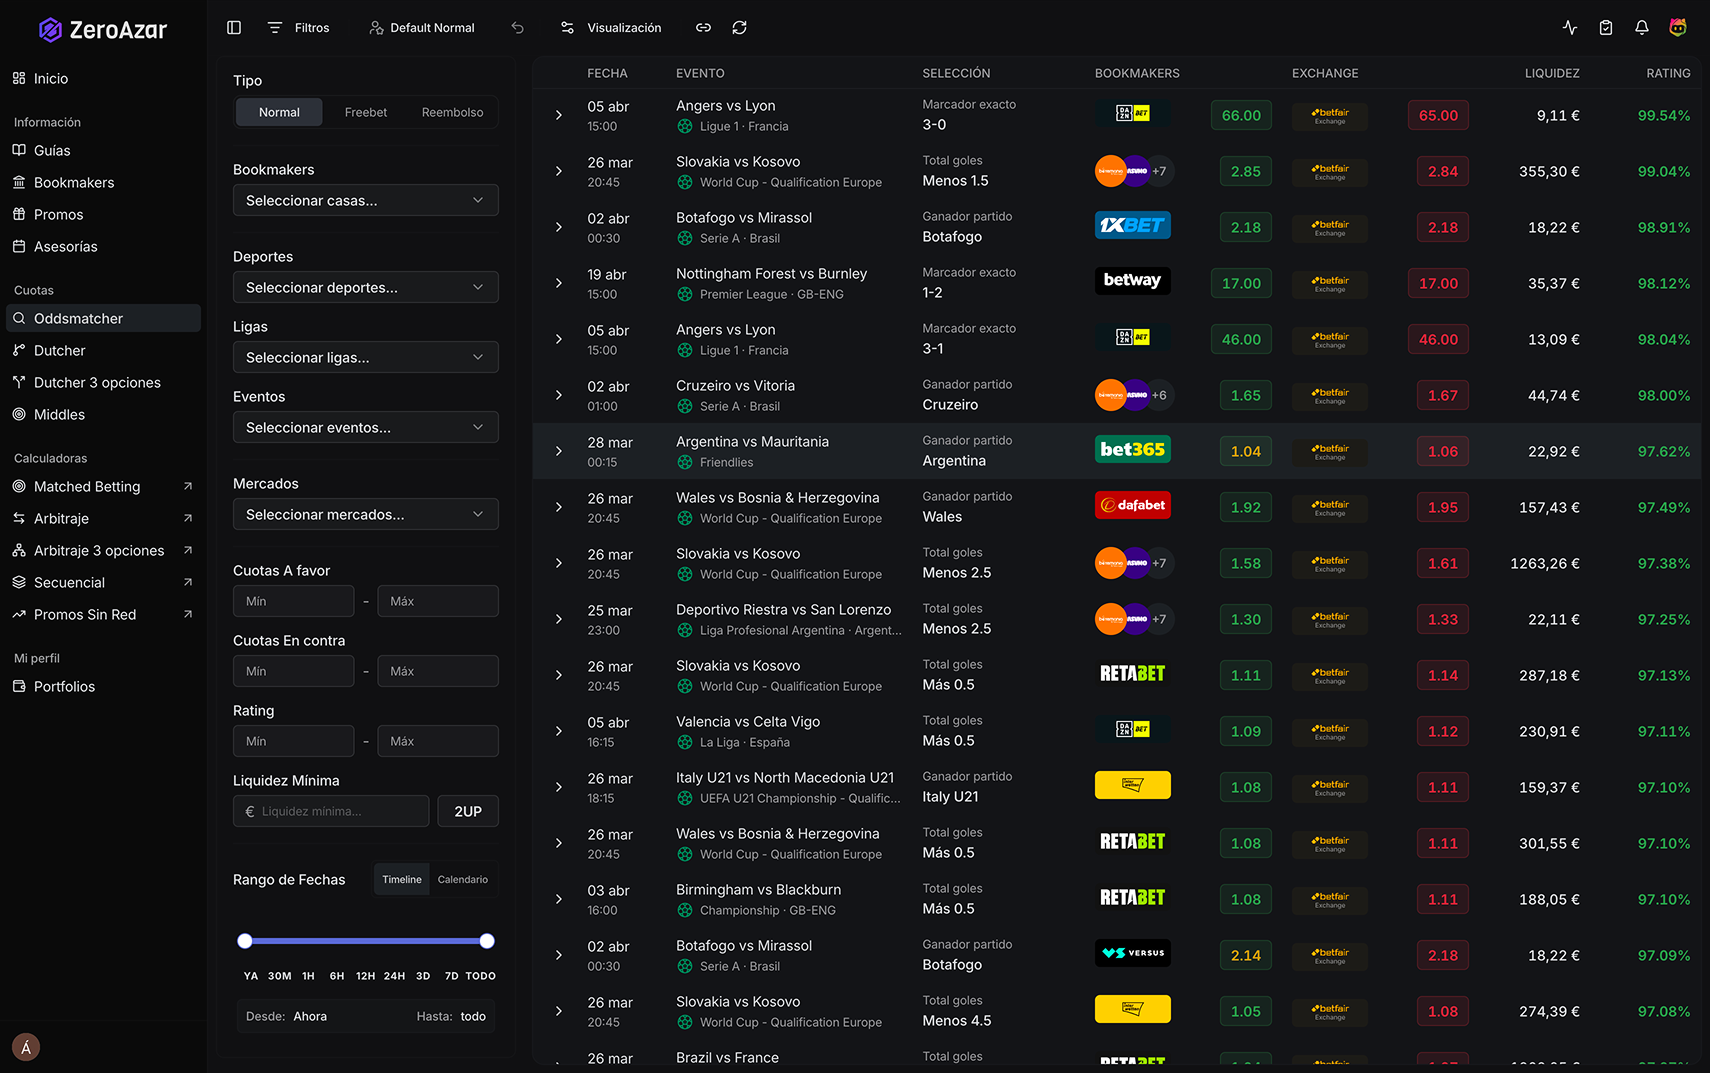The image size is (1710, 1073).
Task: Open the Seleccionar deportes dropdown
Action: coord(365,287)
